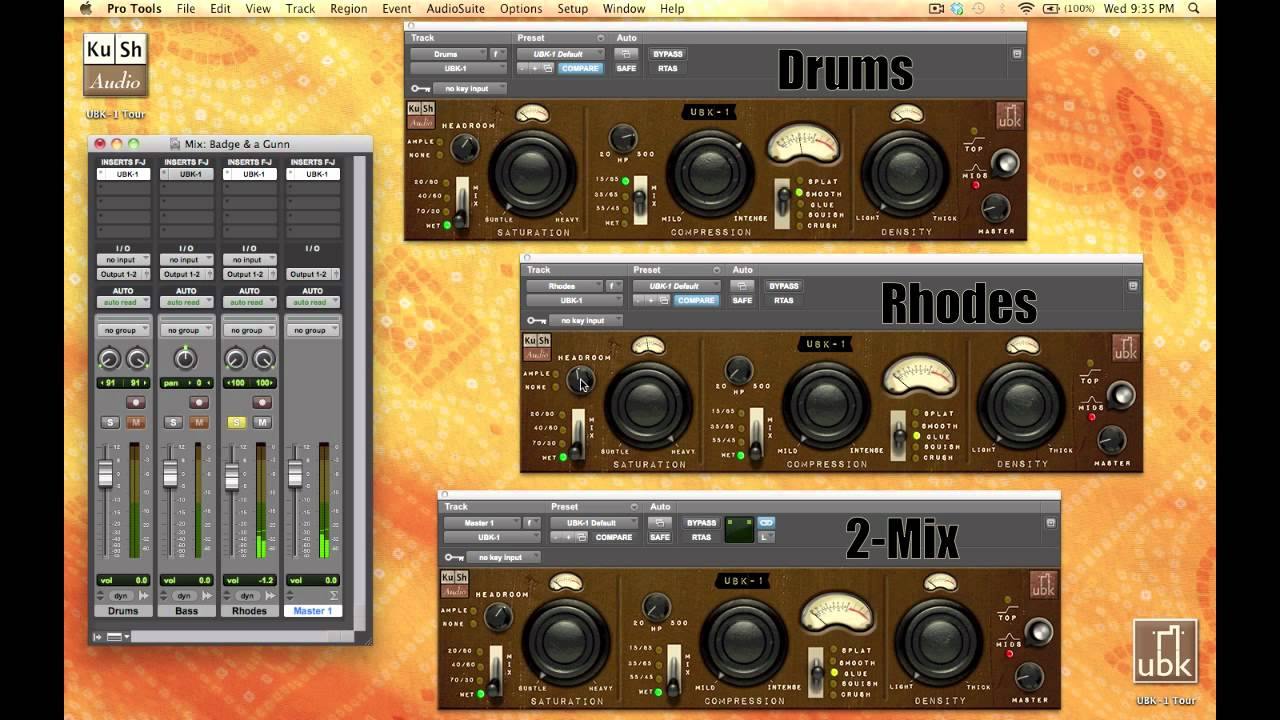The width and height of the screenshot is (1280, 720).
Task: Toggle COMPARE in 2-Mix plugin
Action: (614, 537)
